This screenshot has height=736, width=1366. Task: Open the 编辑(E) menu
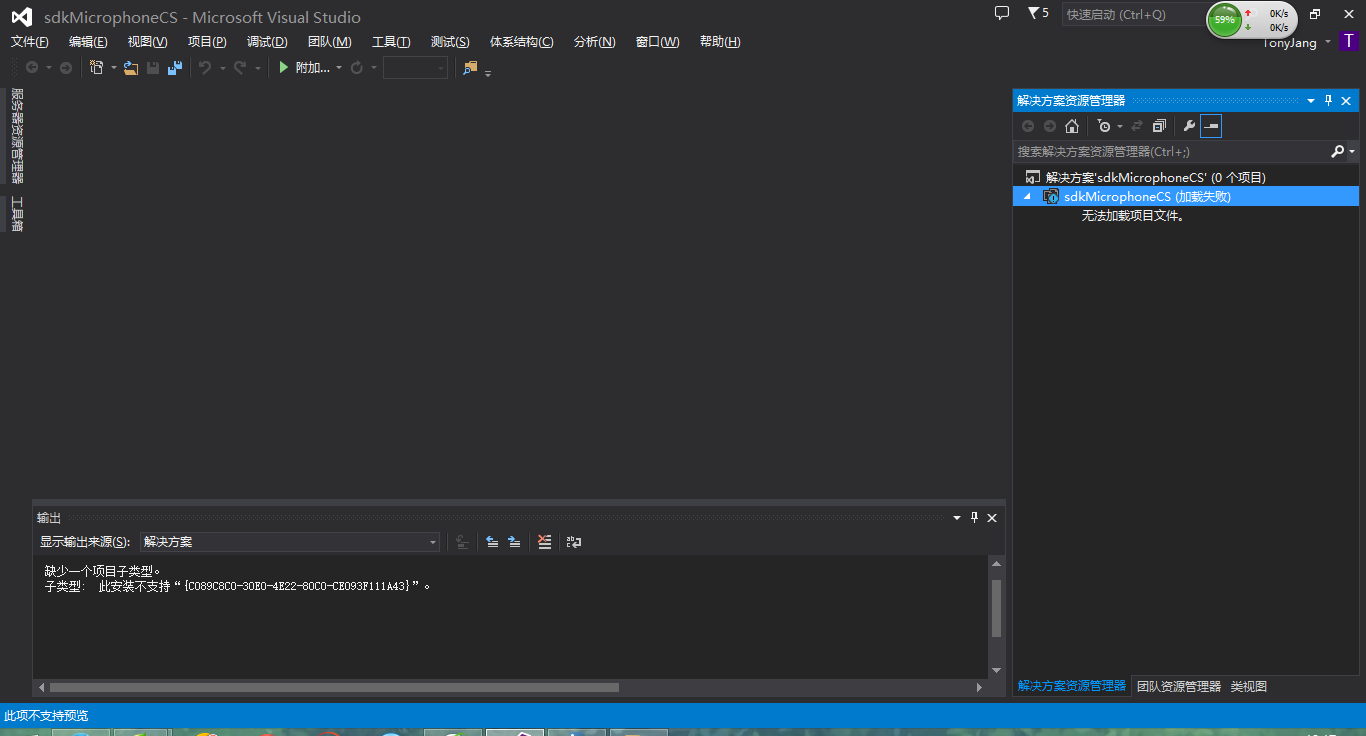(88, 42)
